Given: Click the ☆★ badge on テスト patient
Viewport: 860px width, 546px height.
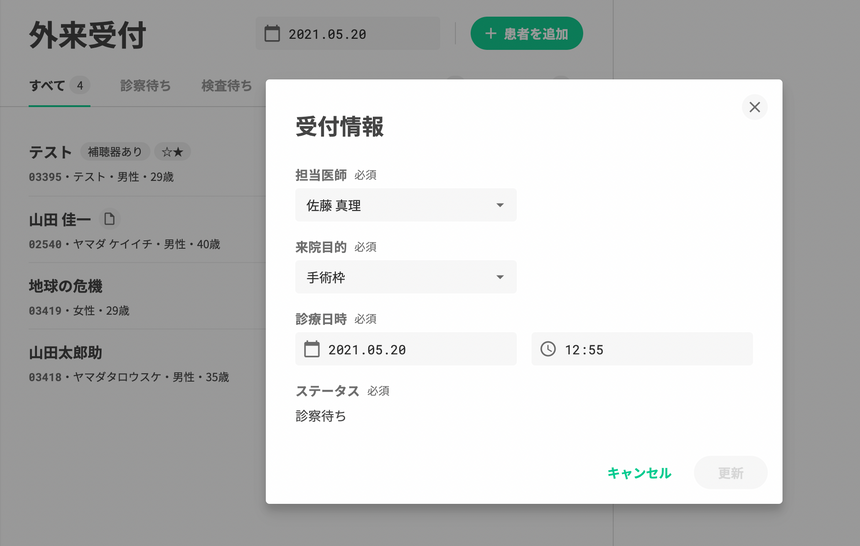Looking at the screenshot, I should 172,152.
